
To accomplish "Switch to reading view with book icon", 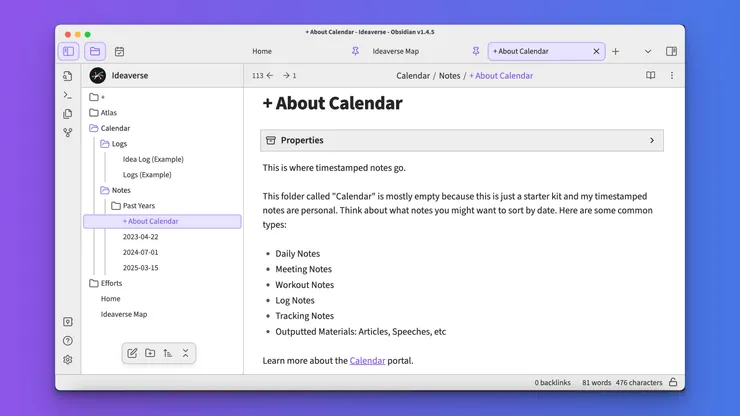I will [650, 76].
